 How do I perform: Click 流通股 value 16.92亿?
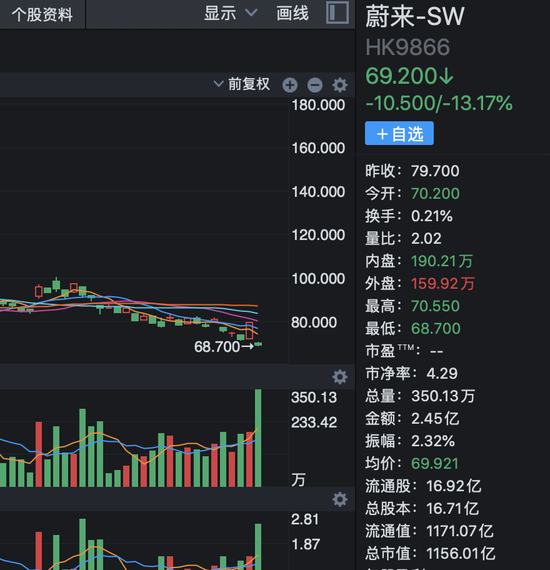[x=454, y=486]
